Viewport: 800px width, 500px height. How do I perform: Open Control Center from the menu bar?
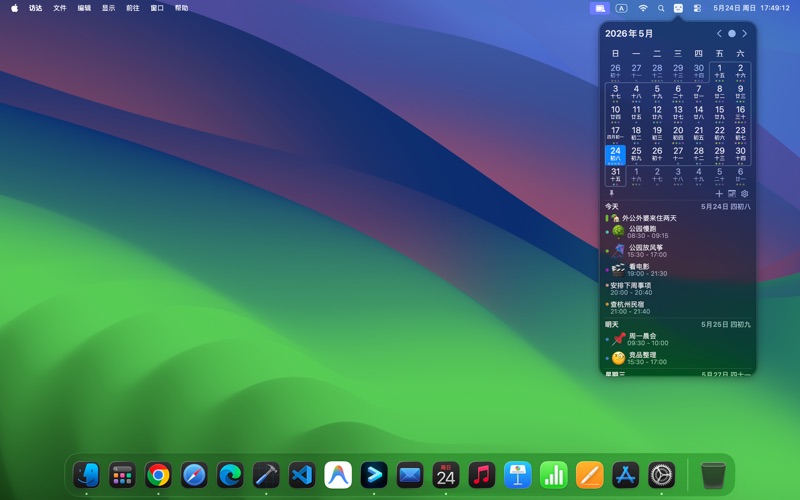coord(697,8)
